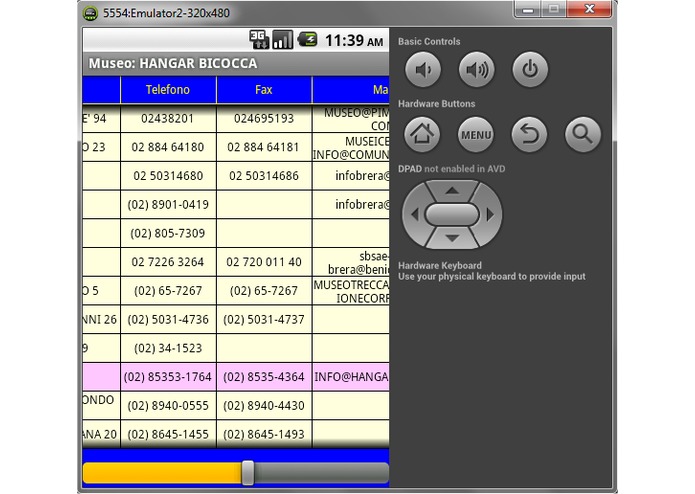Select telephone cell 02438201
The width and height of the screenshot is (695, 494).
coord(168,118)
